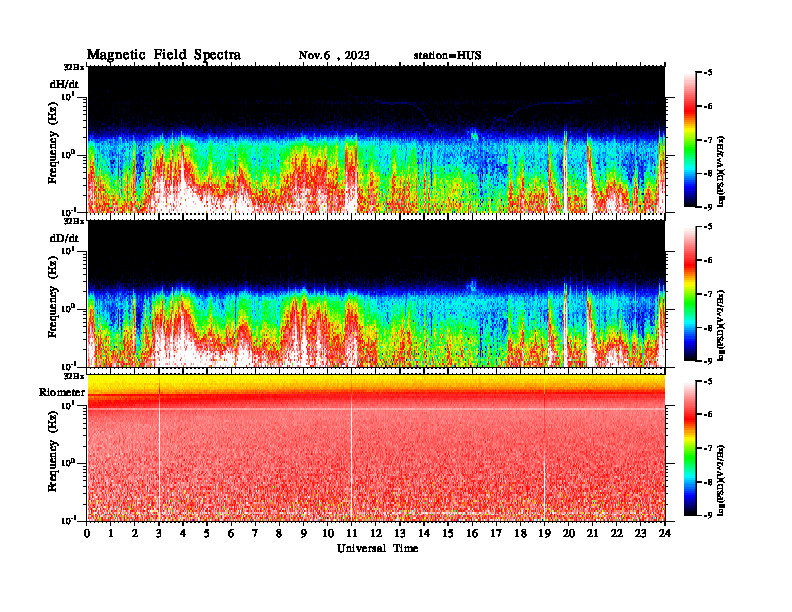Open the dH/dt spectrogram plot
The image size is (792, 612).
coord(376,139)
